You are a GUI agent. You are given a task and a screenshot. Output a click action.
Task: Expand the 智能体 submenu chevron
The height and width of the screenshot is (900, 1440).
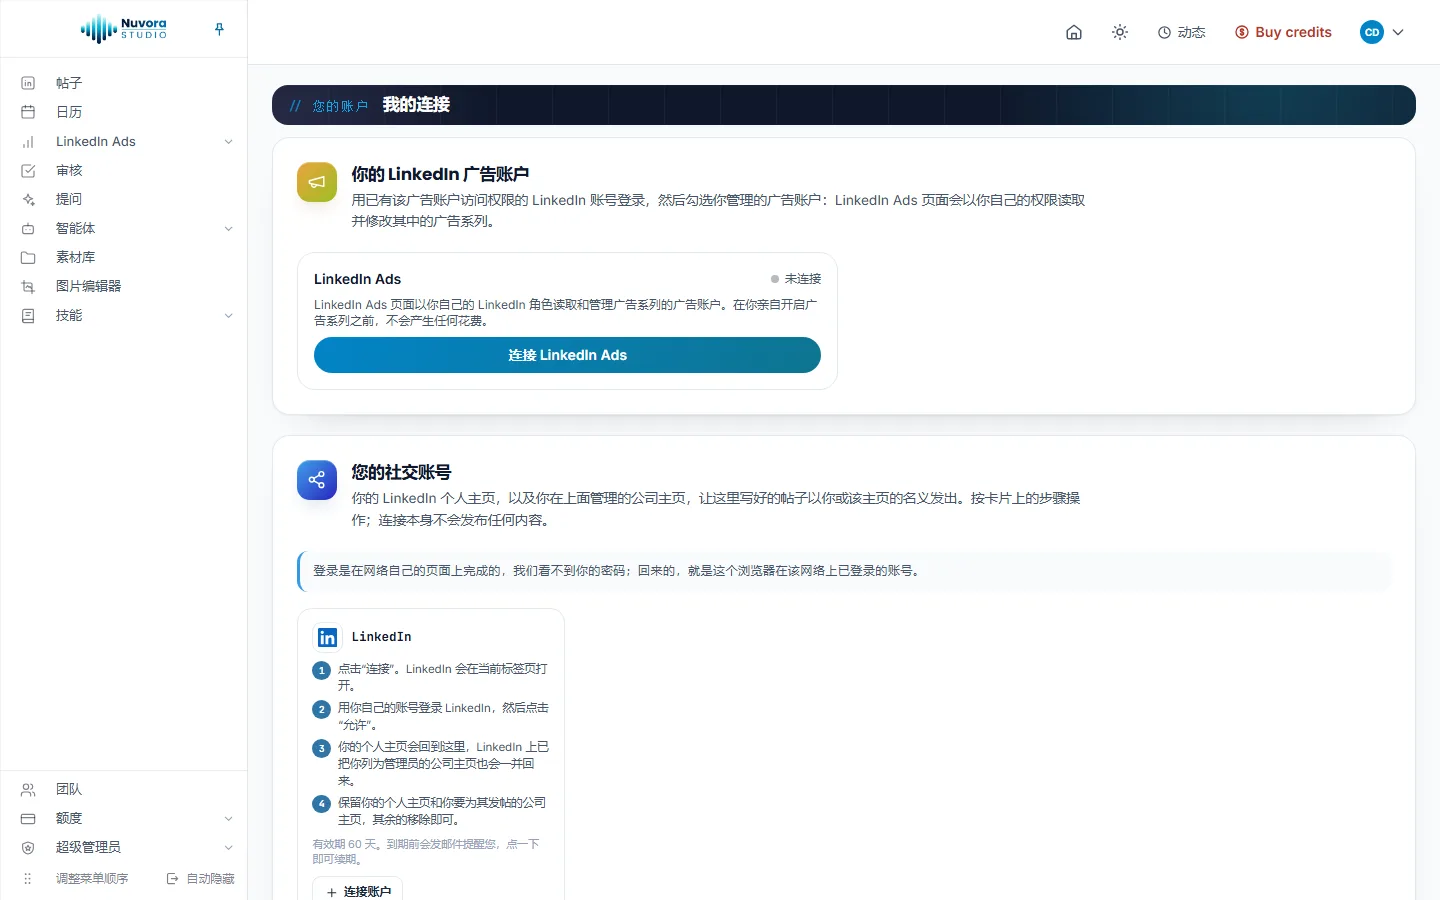click(x=228, y=229)
